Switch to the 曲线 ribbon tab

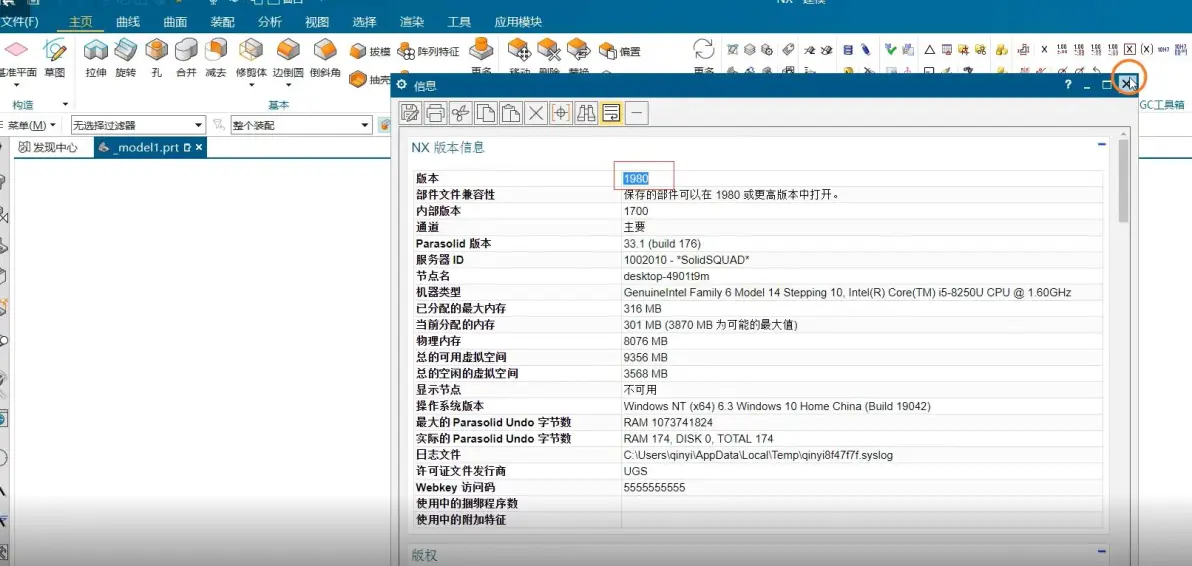pyautogui.click(x=128, y=22)
